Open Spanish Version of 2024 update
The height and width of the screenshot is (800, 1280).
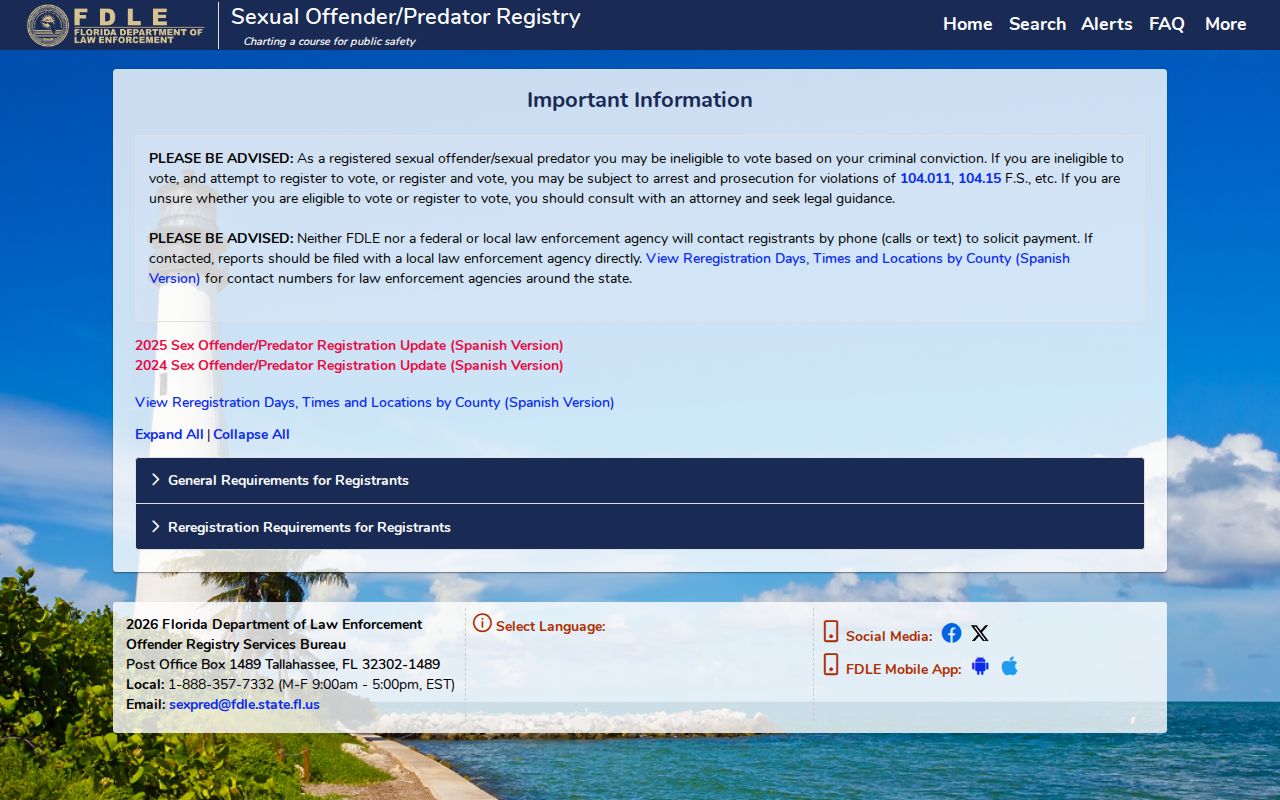(x=507, y=365)
